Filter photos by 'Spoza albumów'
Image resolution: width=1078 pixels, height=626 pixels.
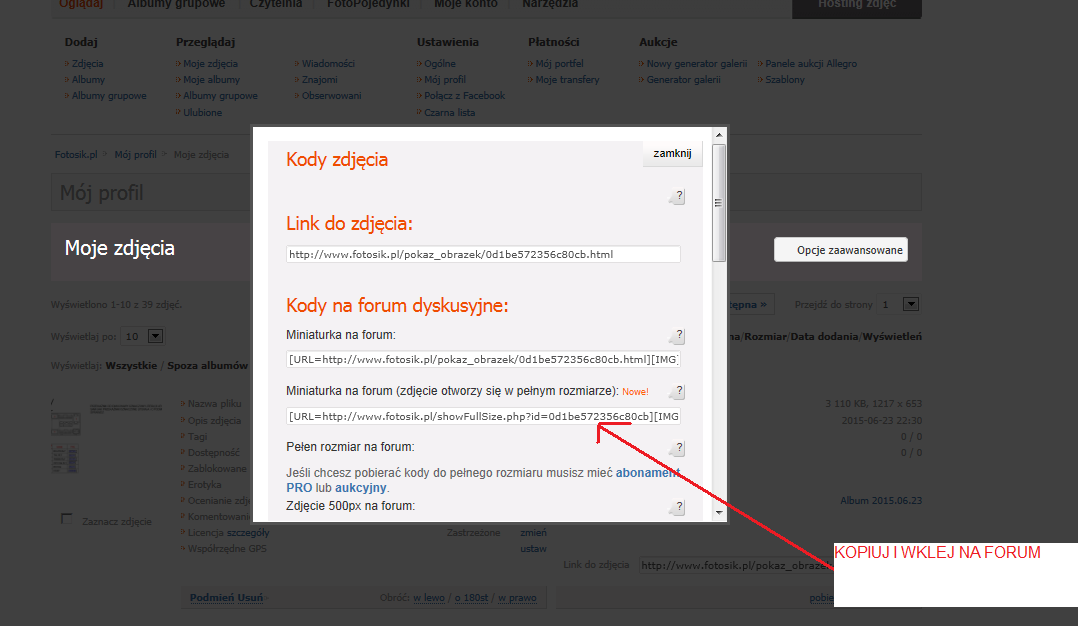click(208, 366)
